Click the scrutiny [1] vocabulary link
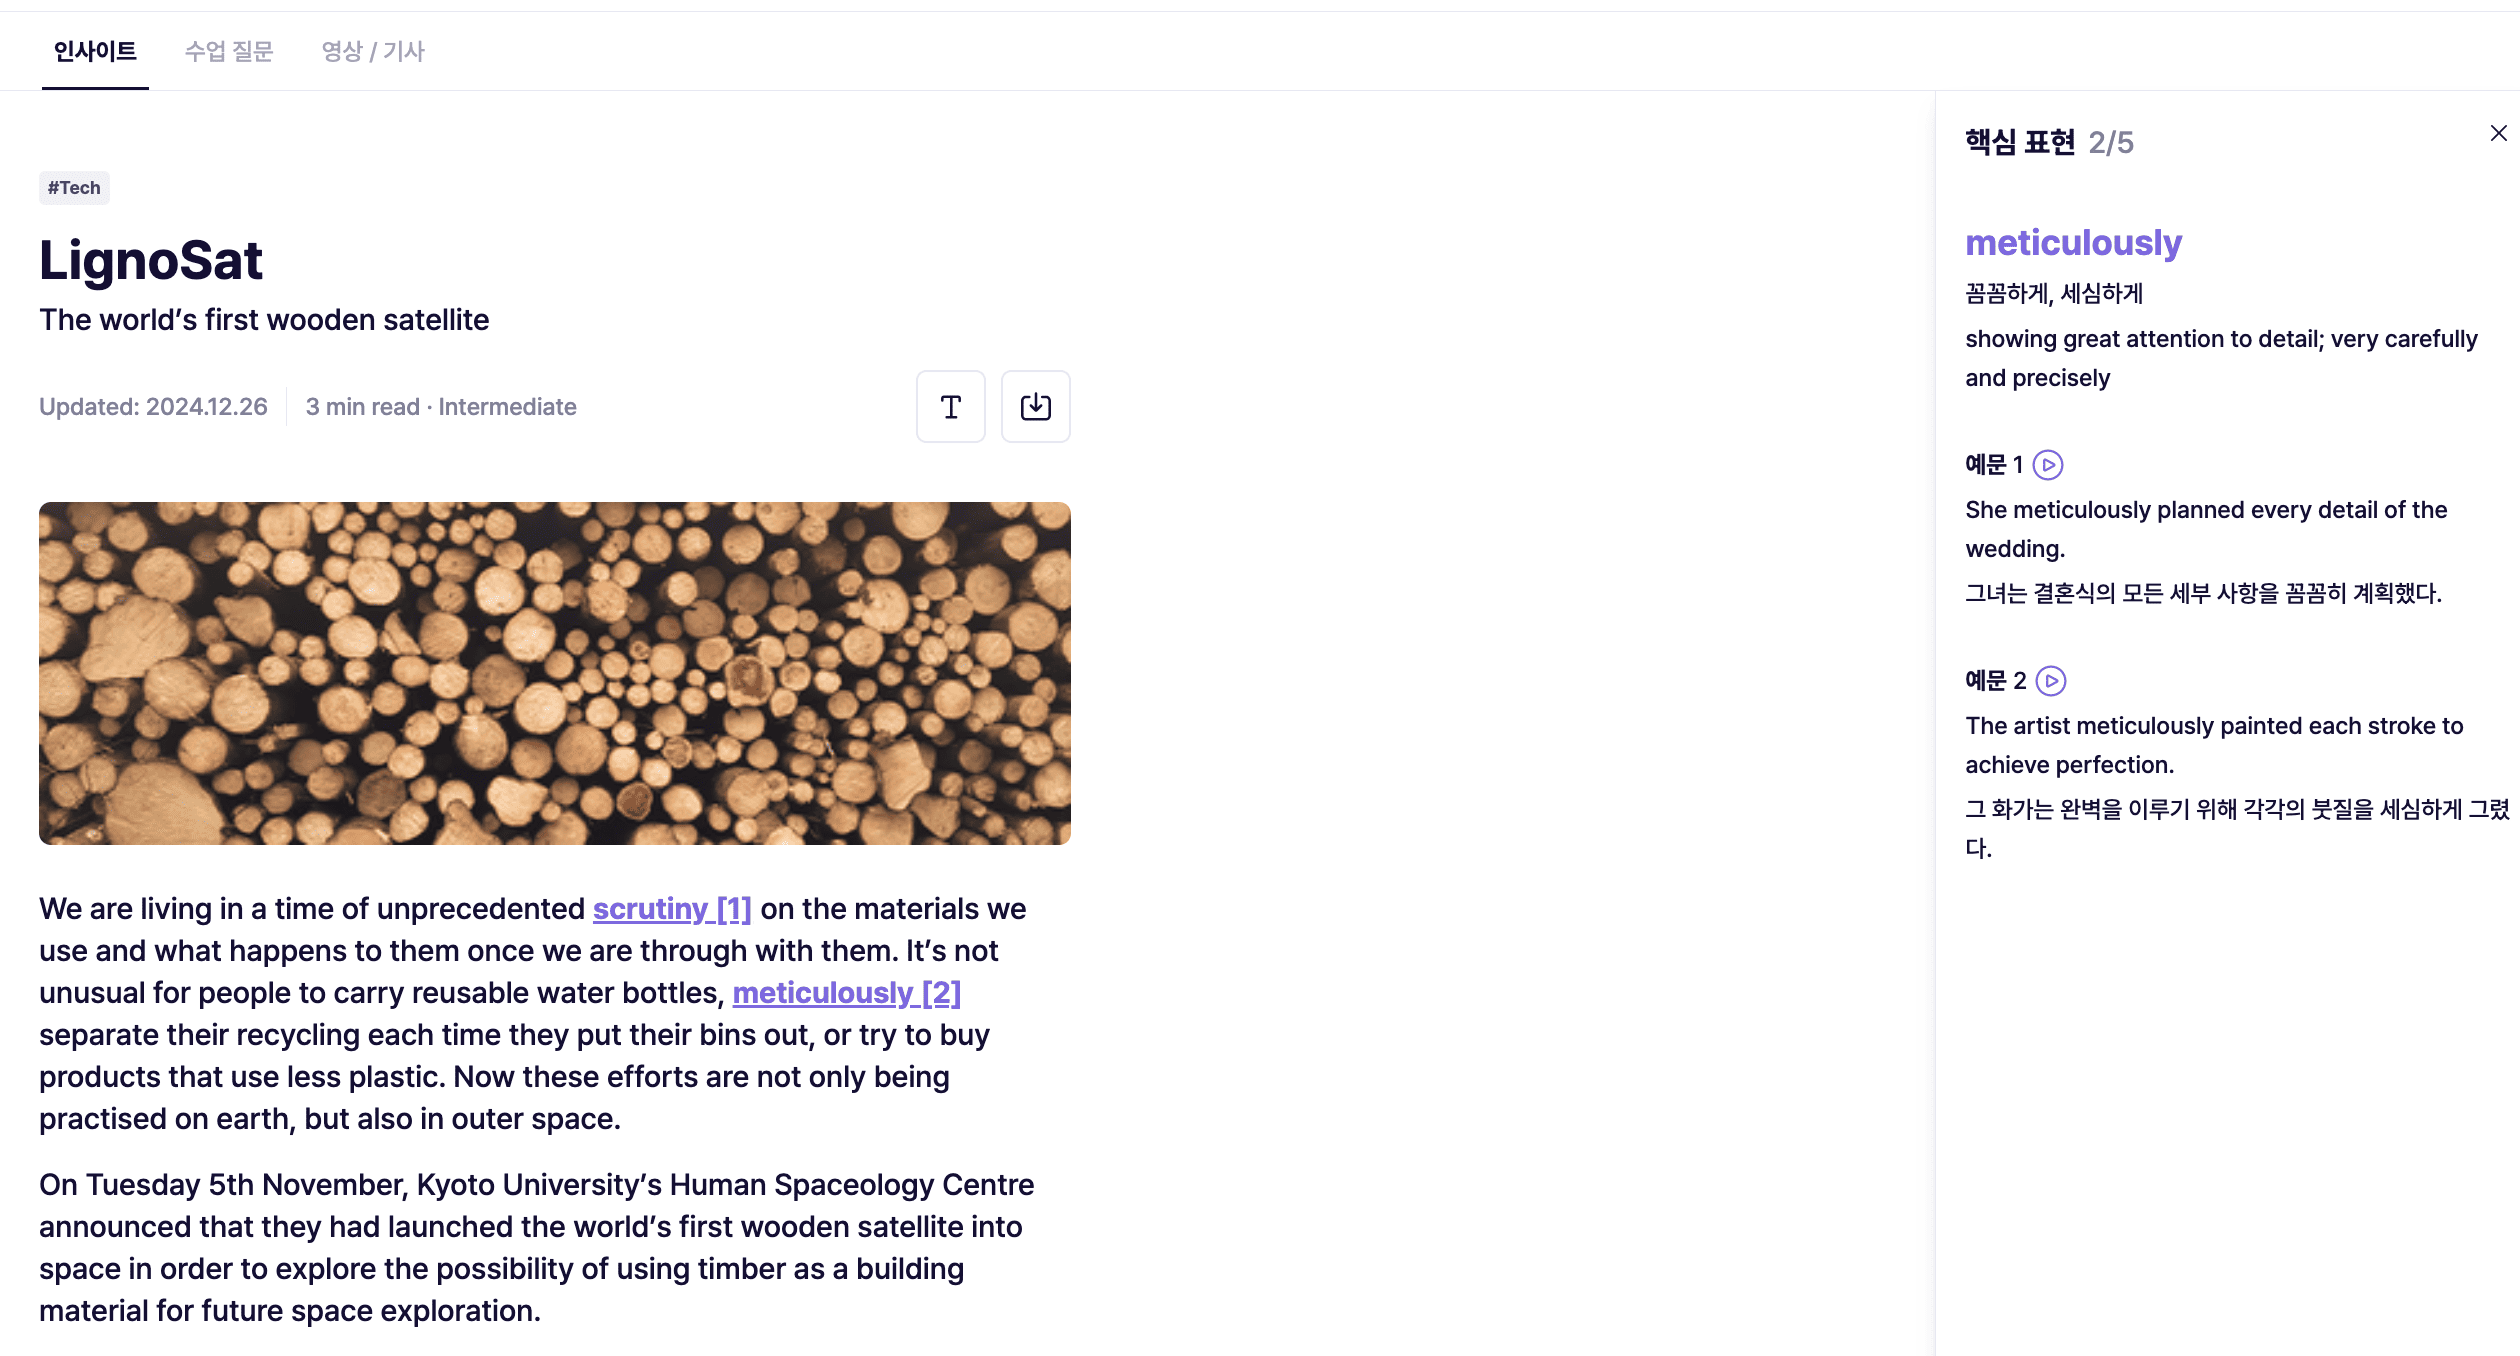This screenshot has height=1356, width=2520. point(671,909)
